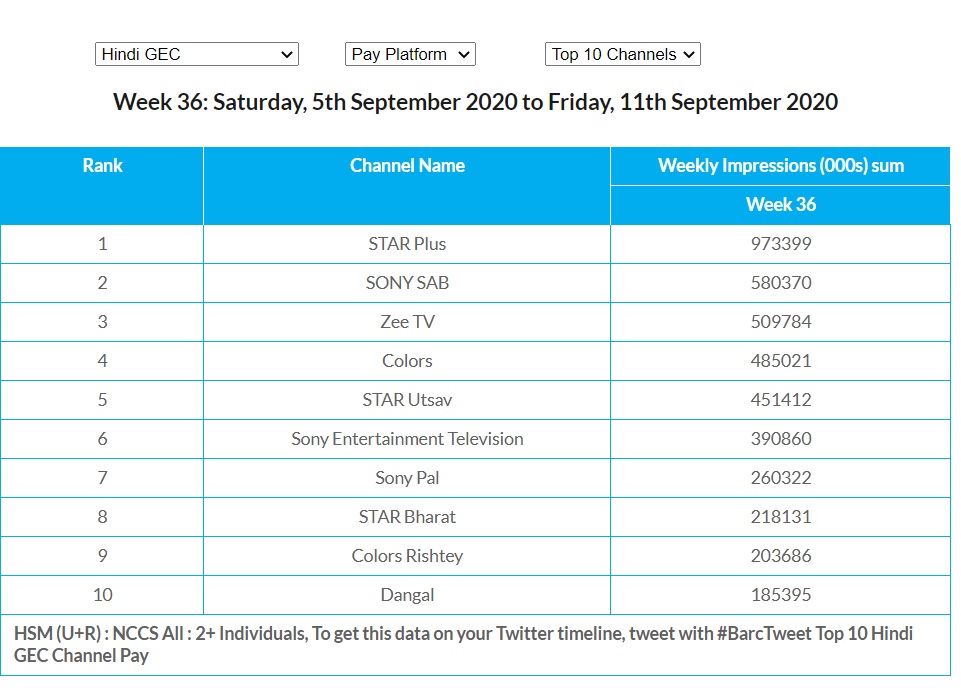961x699 pixels.
Task: Click the Week 36 date range heading
Action: point(475,102)
